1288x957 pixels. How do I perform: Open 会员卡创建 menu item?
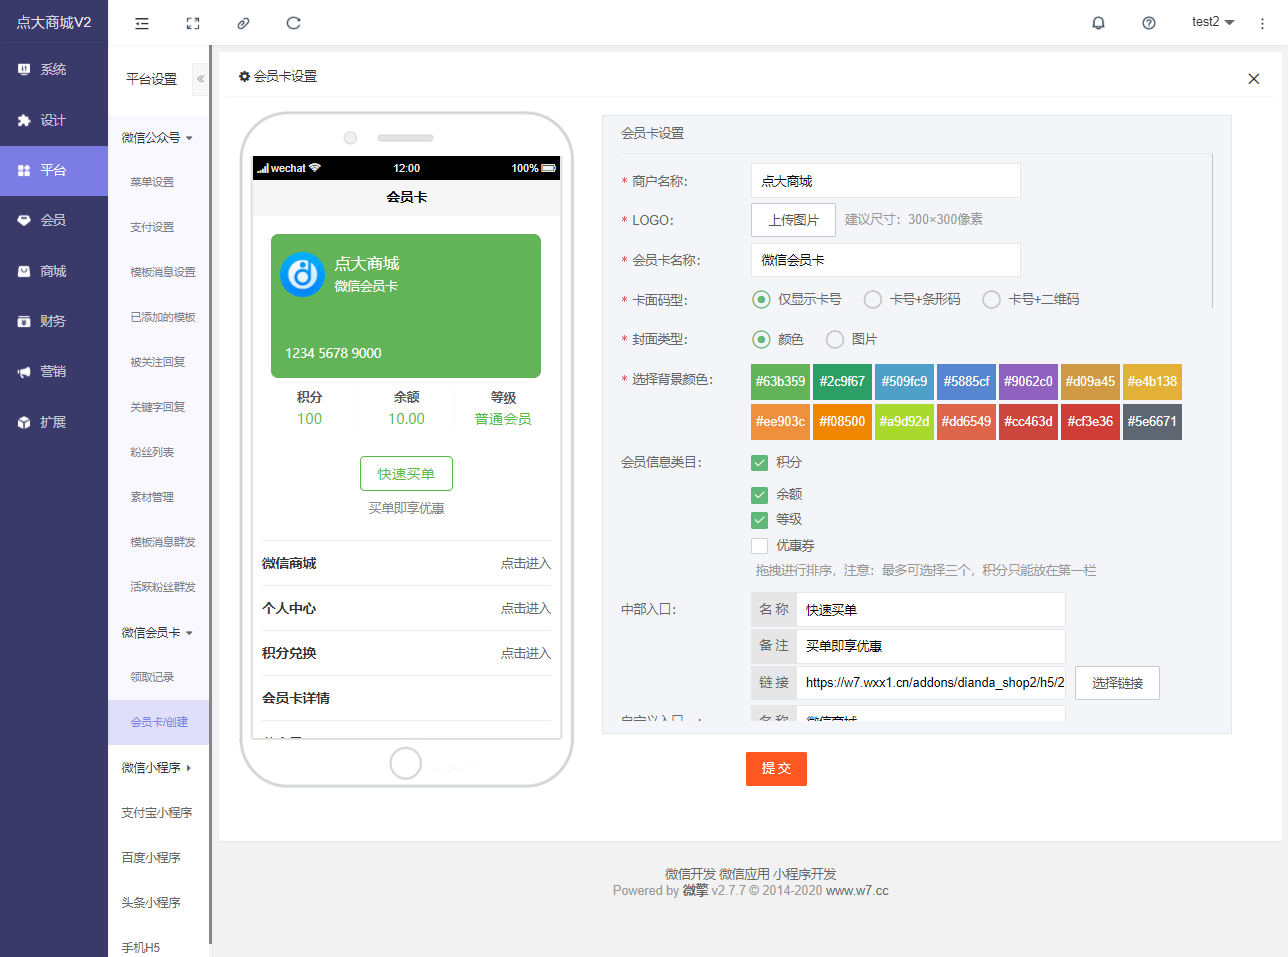tap(159, 722)
